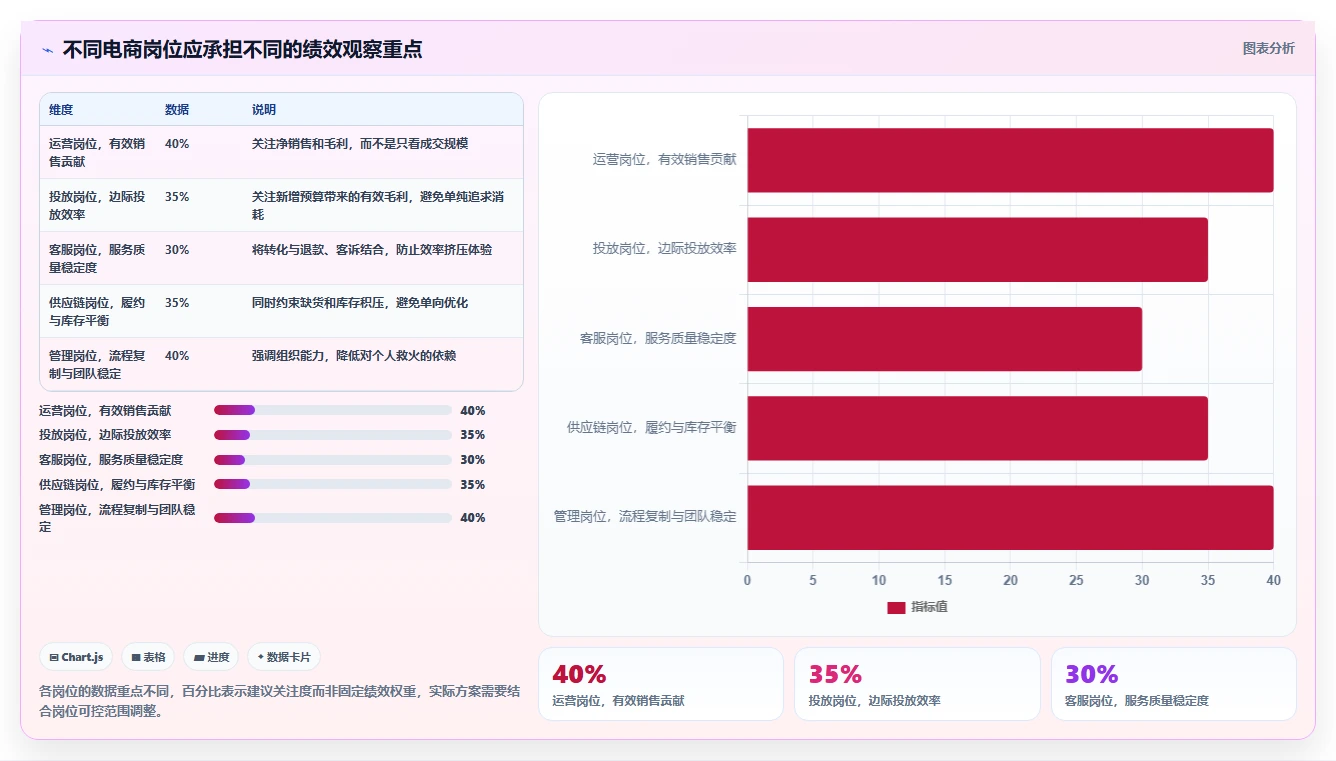Select the 进度 chip
The width and height of the screenshot is (1336, 761).
tap(211, 657)
